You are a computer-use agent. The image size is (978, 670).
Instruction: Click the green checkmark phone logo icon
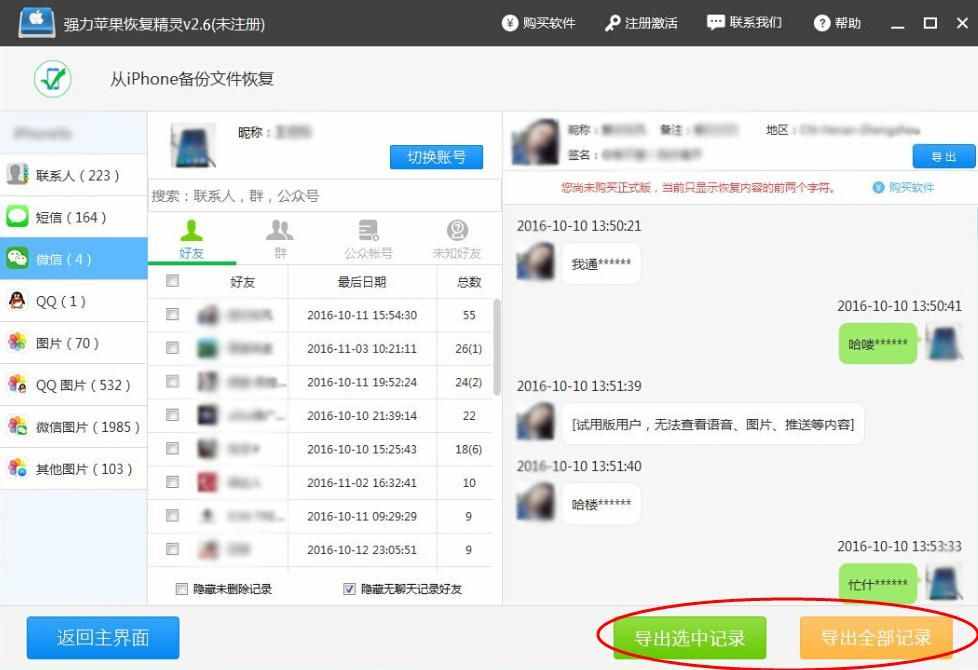click(x=52, y=79)
